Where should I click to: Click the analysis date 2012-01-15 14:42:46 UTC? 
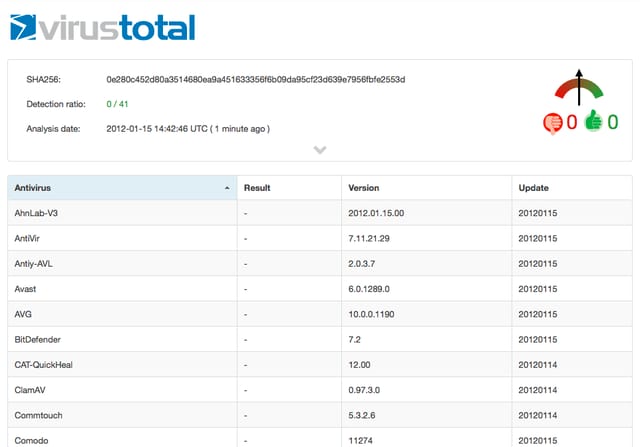[x=157, y=129]
